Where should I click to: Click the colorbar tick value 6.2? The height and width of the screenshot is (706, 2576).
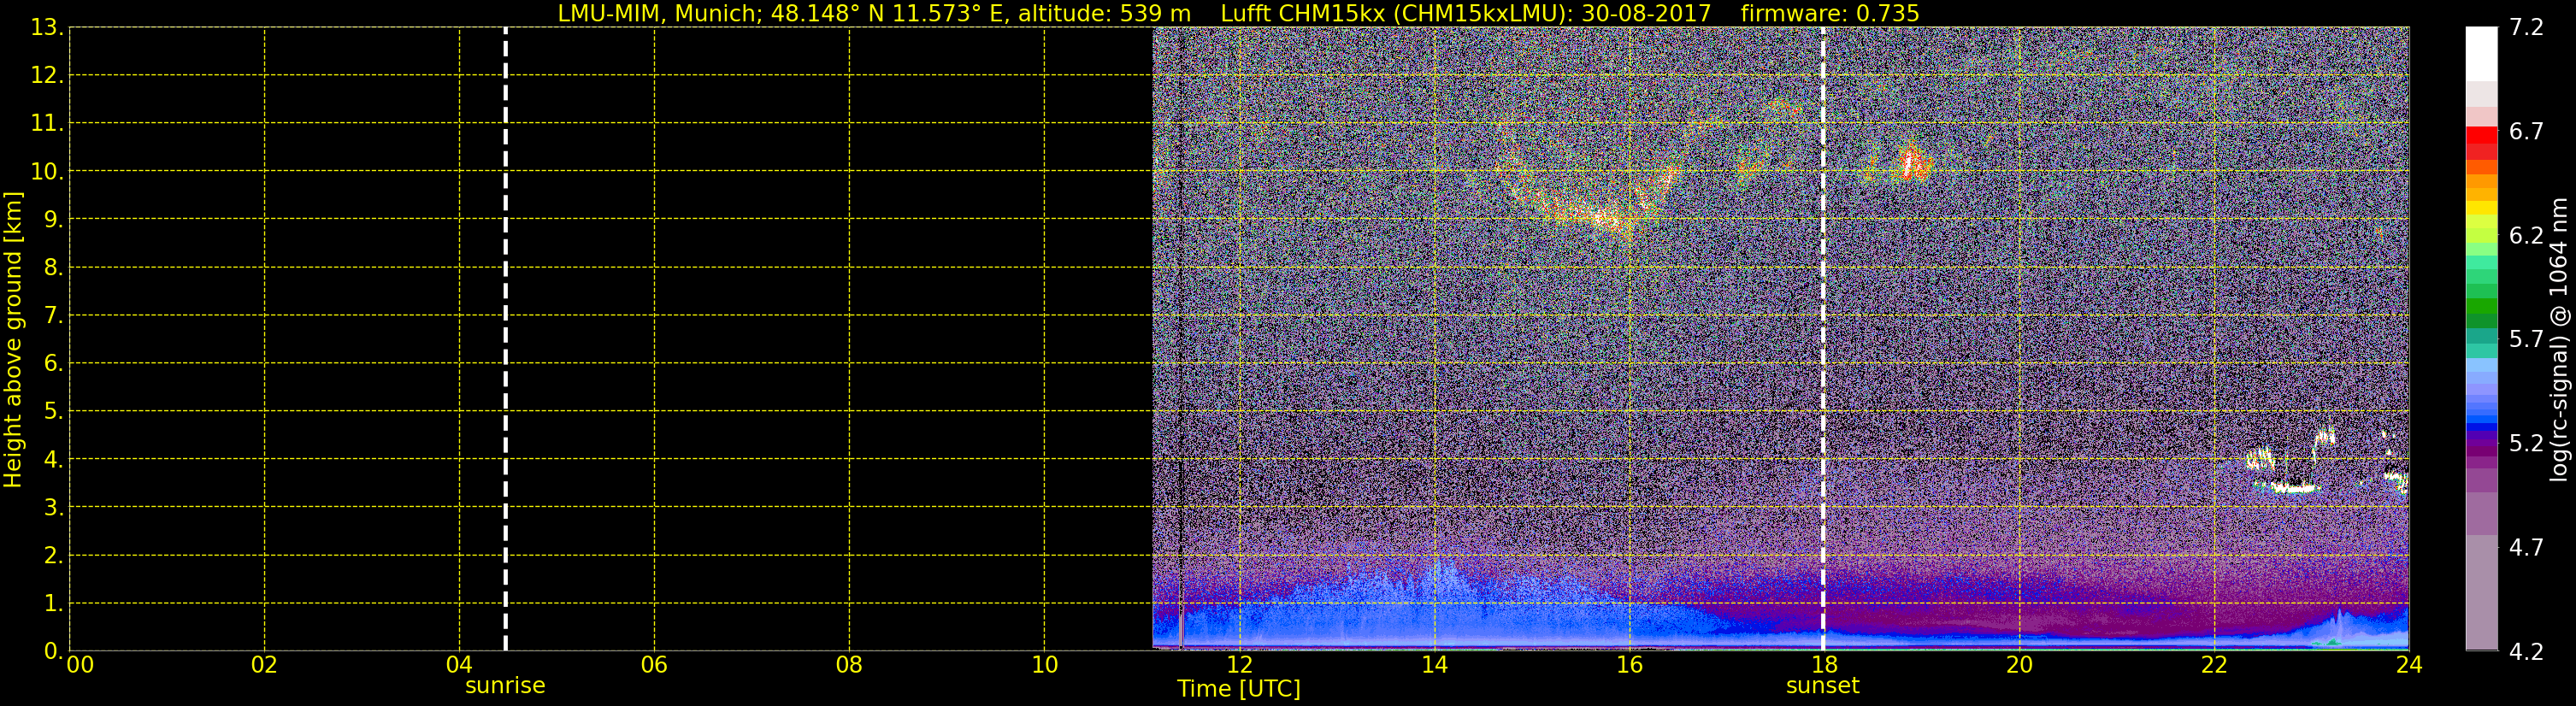point(2526,235)
